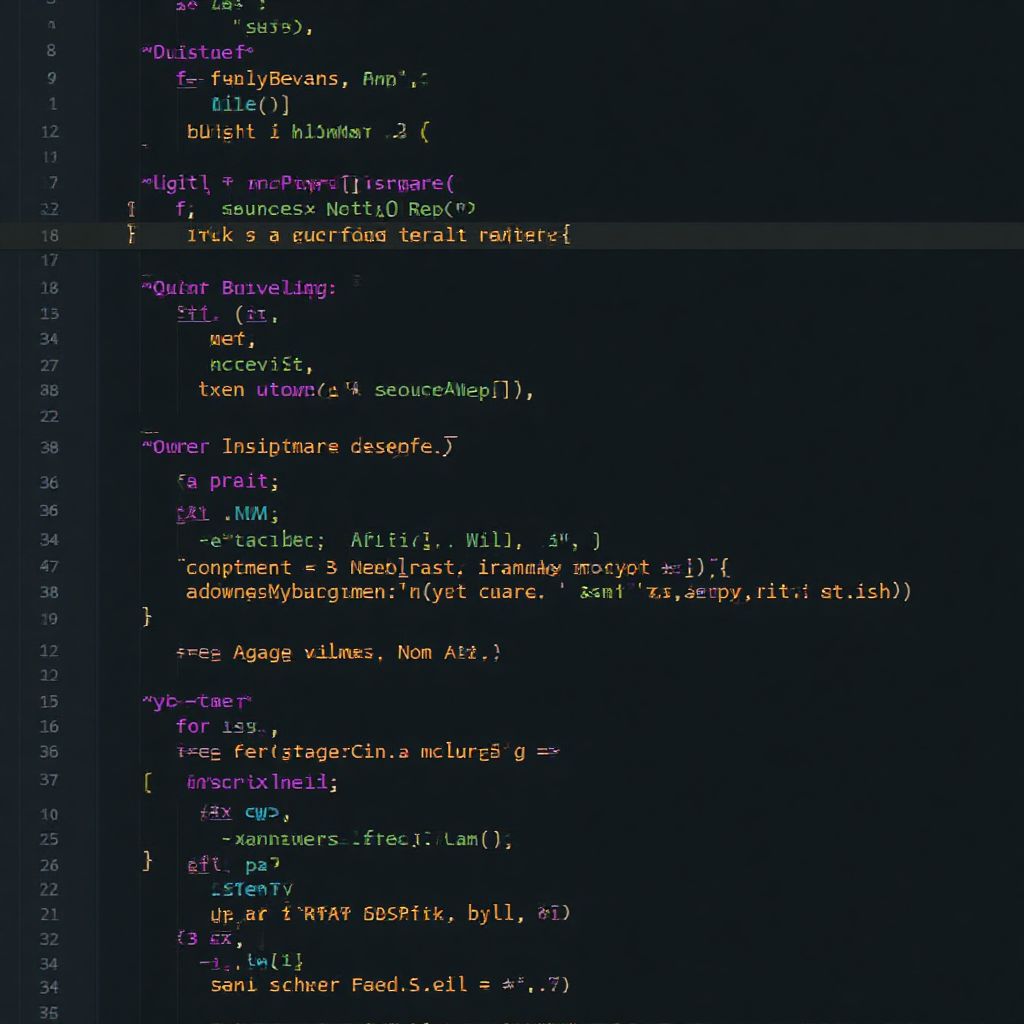Click the brace marker beside line 18
Screen dimensions: 1024x1024
point(132,236)
